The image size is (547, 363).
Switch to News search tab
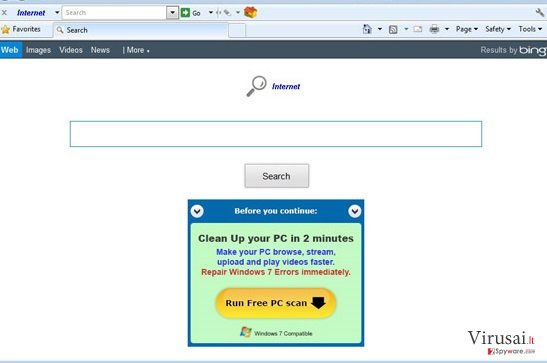point(100,50)
